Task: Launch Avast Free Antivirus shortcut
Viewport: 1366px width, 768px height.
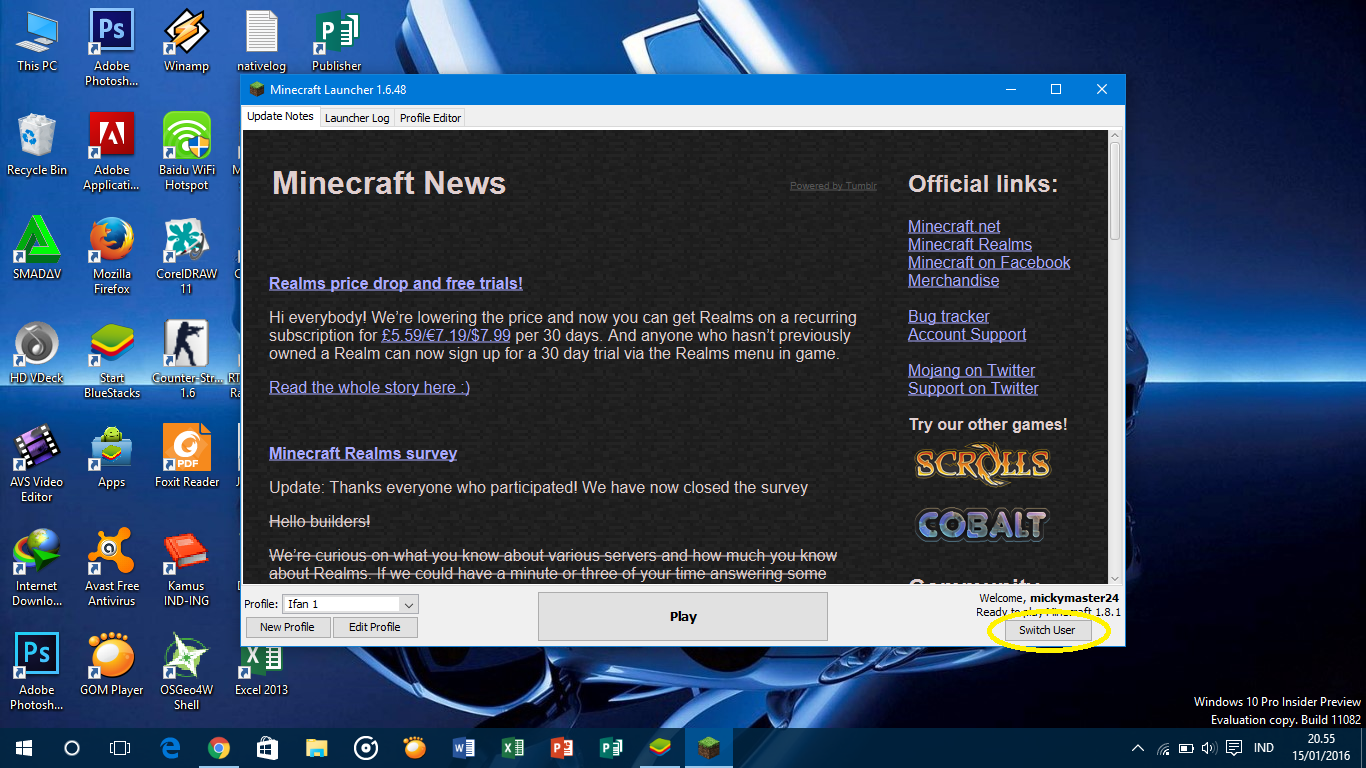Action: click(x=112, y=568)
